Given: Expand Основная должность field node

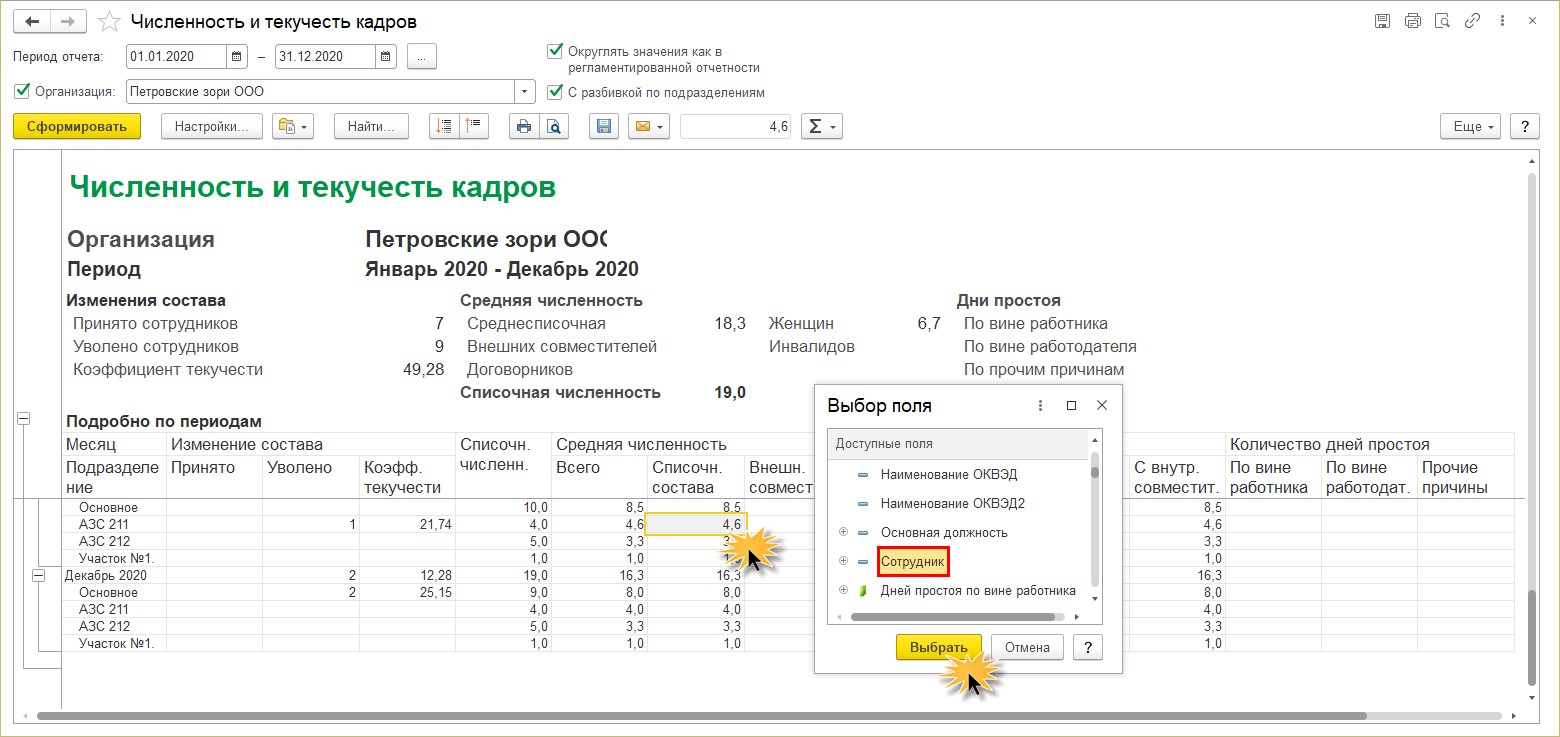Looking at the screenshot, I should pos(843,532).
